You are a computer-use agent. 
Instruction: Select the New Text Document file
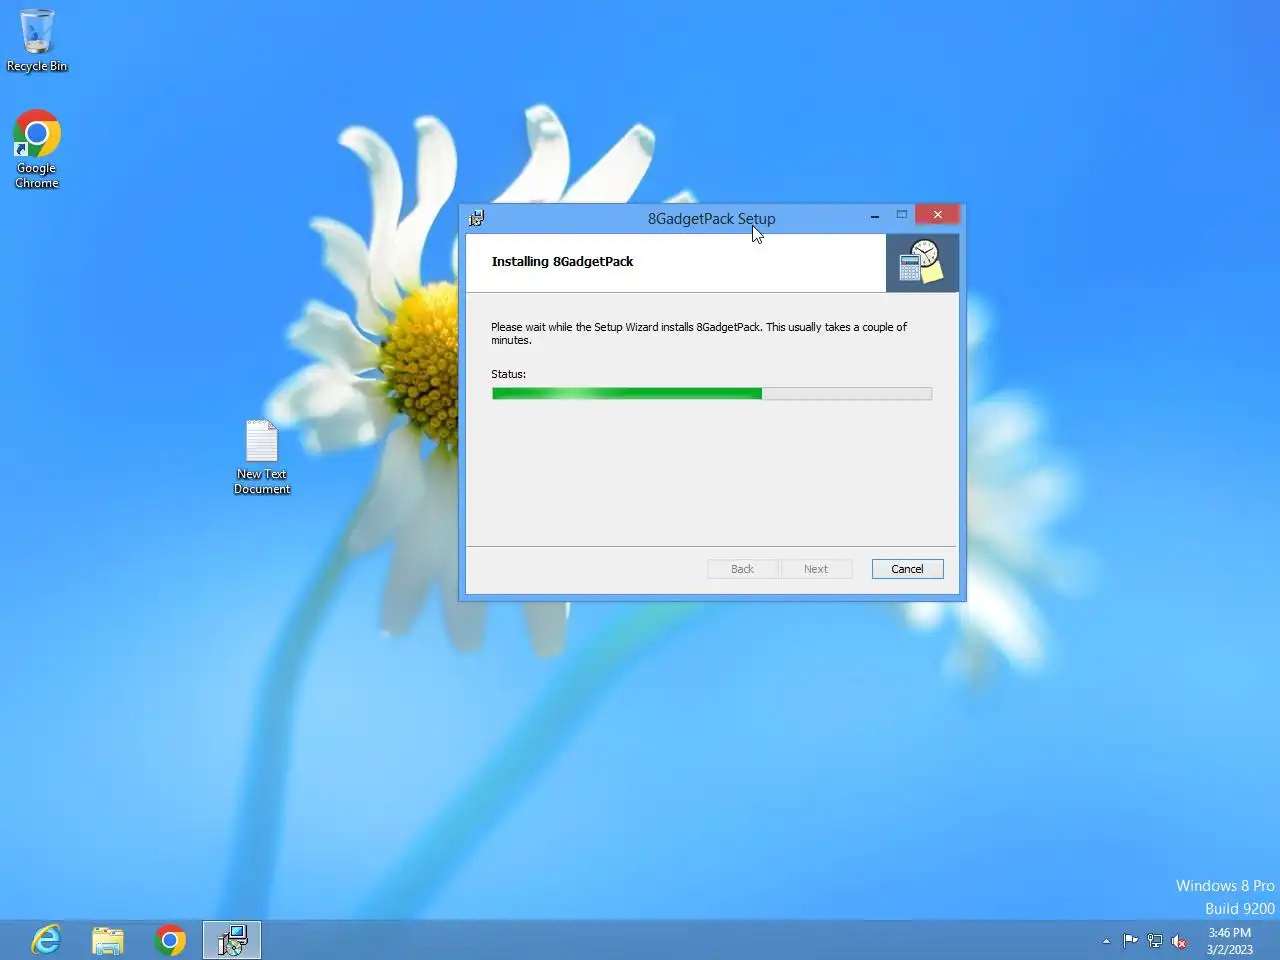tap(262, 457)
